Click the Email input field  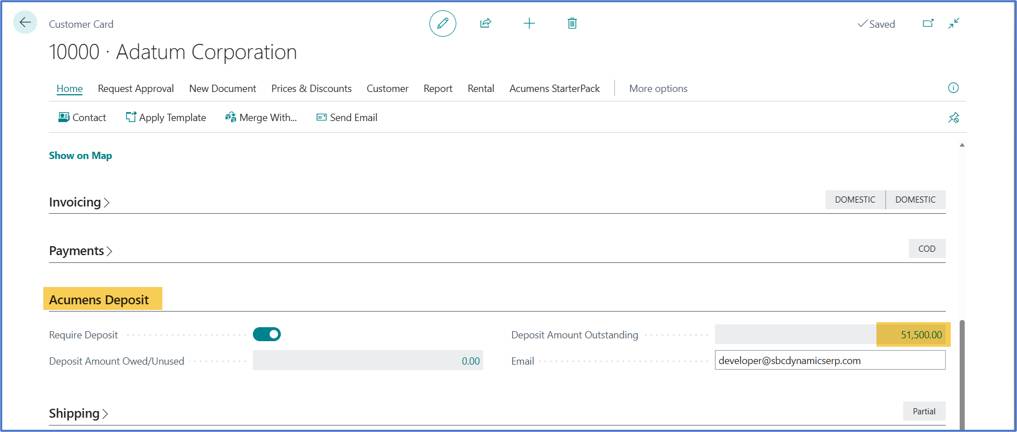(830, 361)
